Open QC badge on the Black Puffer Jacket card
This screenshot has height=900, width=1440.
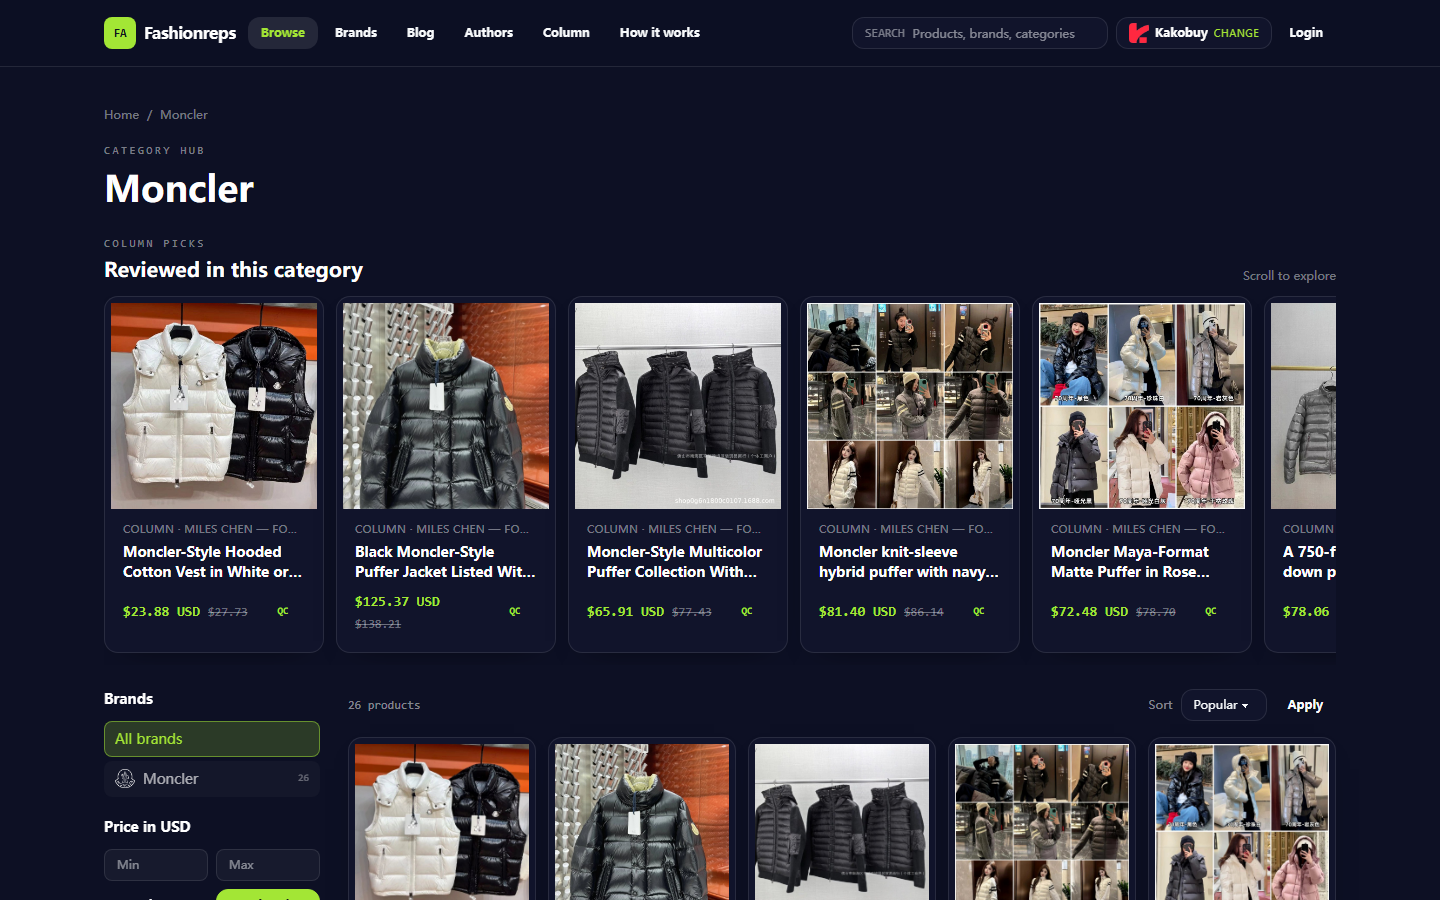tap(515, 611)
